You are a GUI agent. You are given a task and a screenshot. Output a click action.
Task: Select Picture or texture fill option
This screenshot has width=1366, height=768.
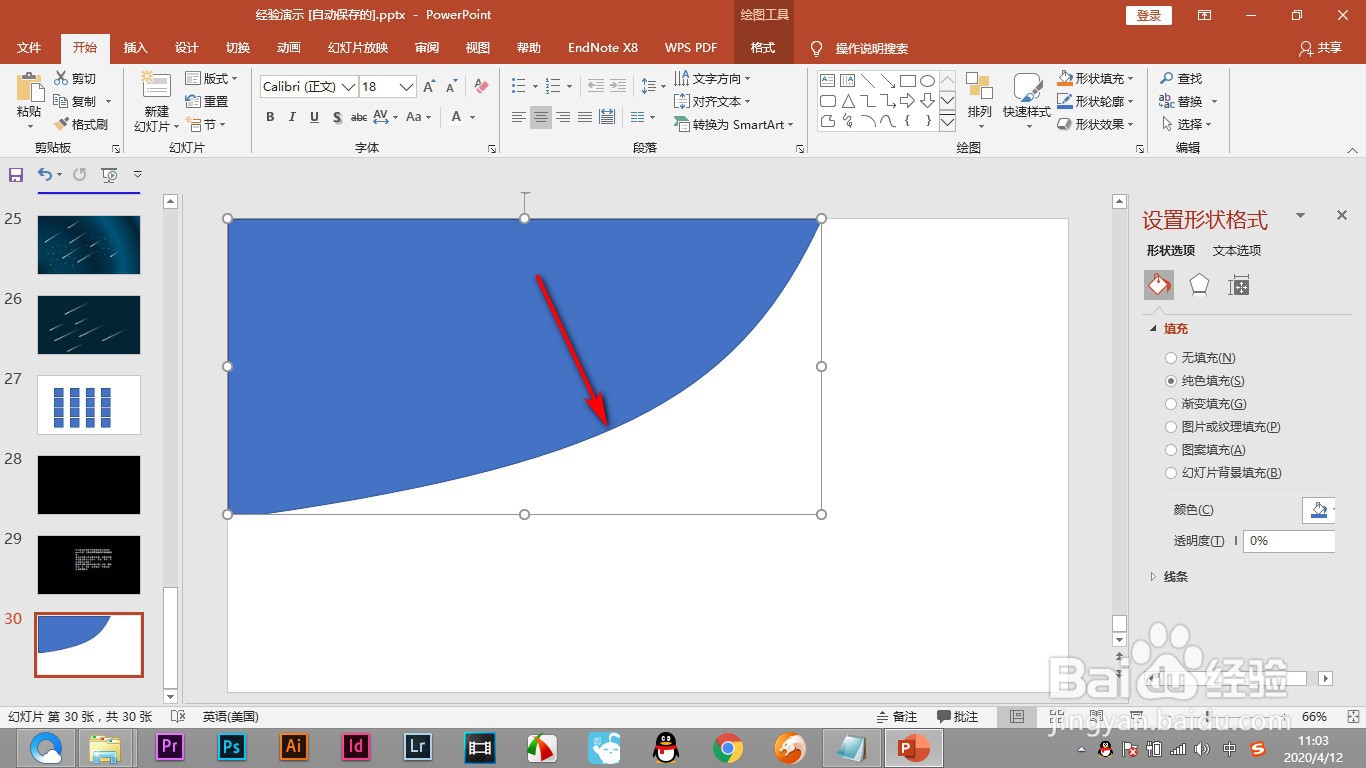(1171, 427)
